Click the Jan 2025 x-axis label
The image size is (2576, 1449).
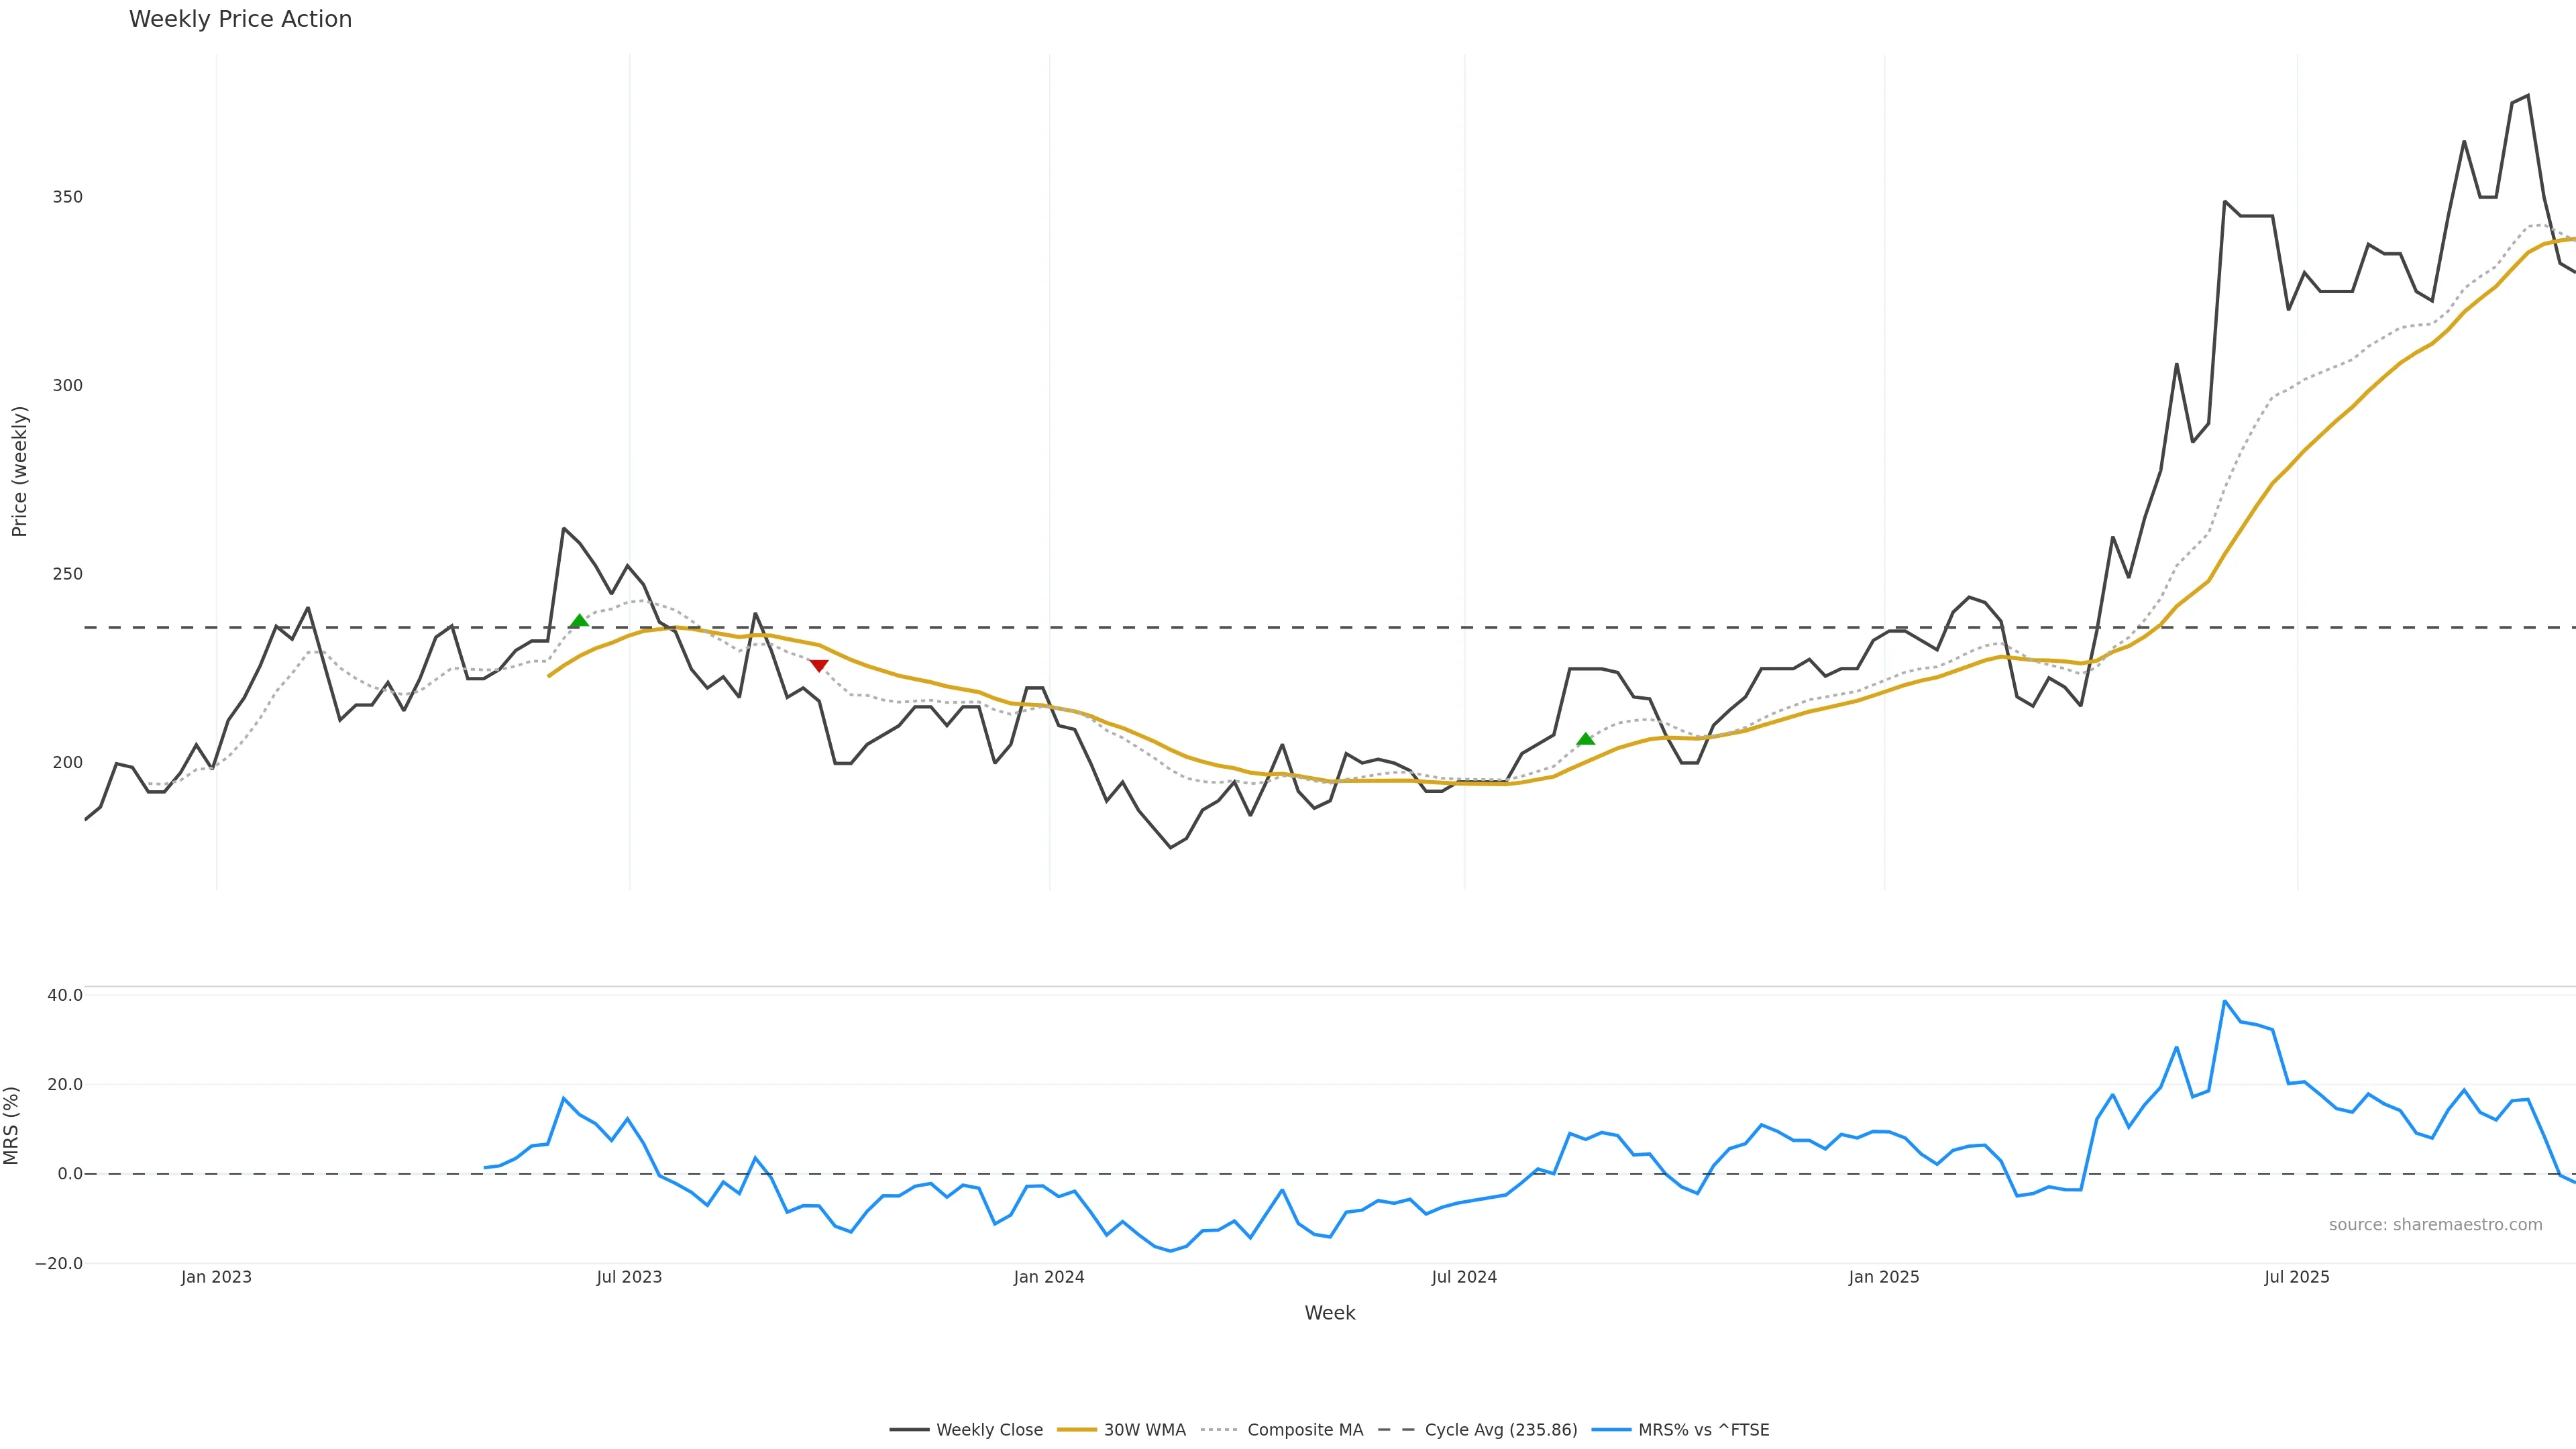pyautogui.click(x=1884, y=1277)
